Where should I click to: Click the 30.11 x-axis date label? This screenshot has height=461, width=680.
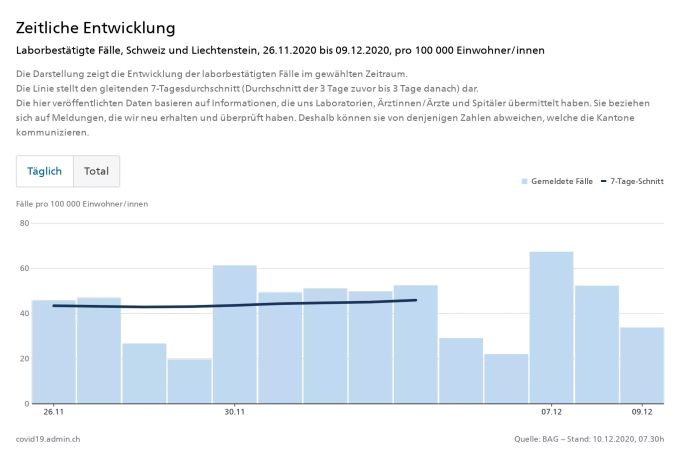click(235, 412)
